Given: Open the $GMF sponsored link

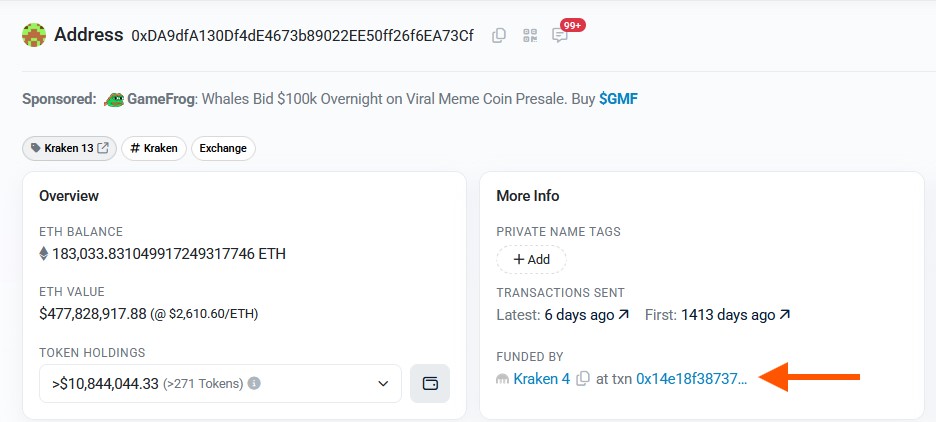Looking at the screenshot, I should [x=618, y=99].
